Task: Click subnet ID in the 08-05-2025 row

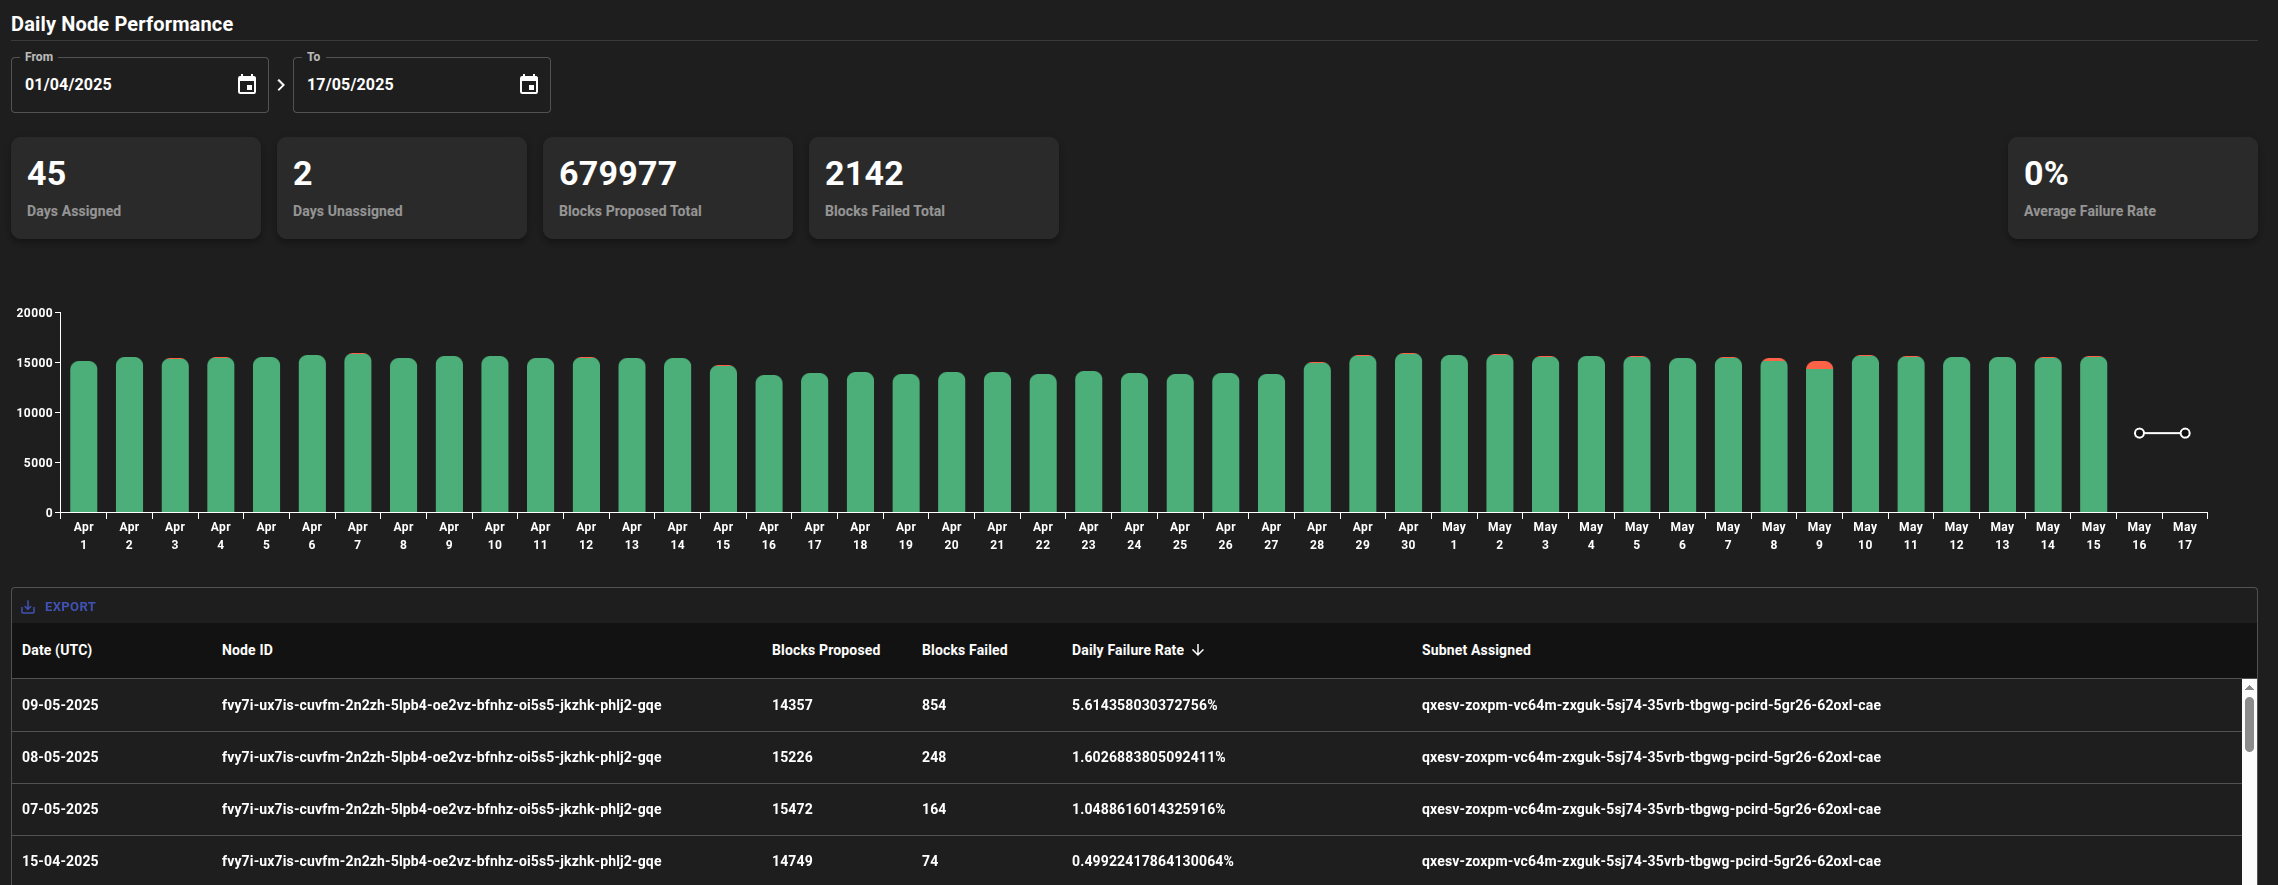Action: coord(1650,757)
